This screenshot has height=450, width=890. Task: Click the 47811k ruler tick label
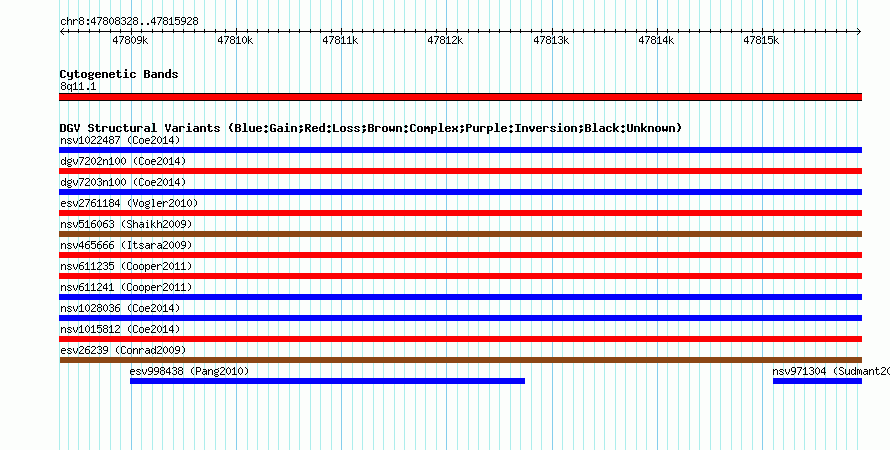tap(341, 40)
